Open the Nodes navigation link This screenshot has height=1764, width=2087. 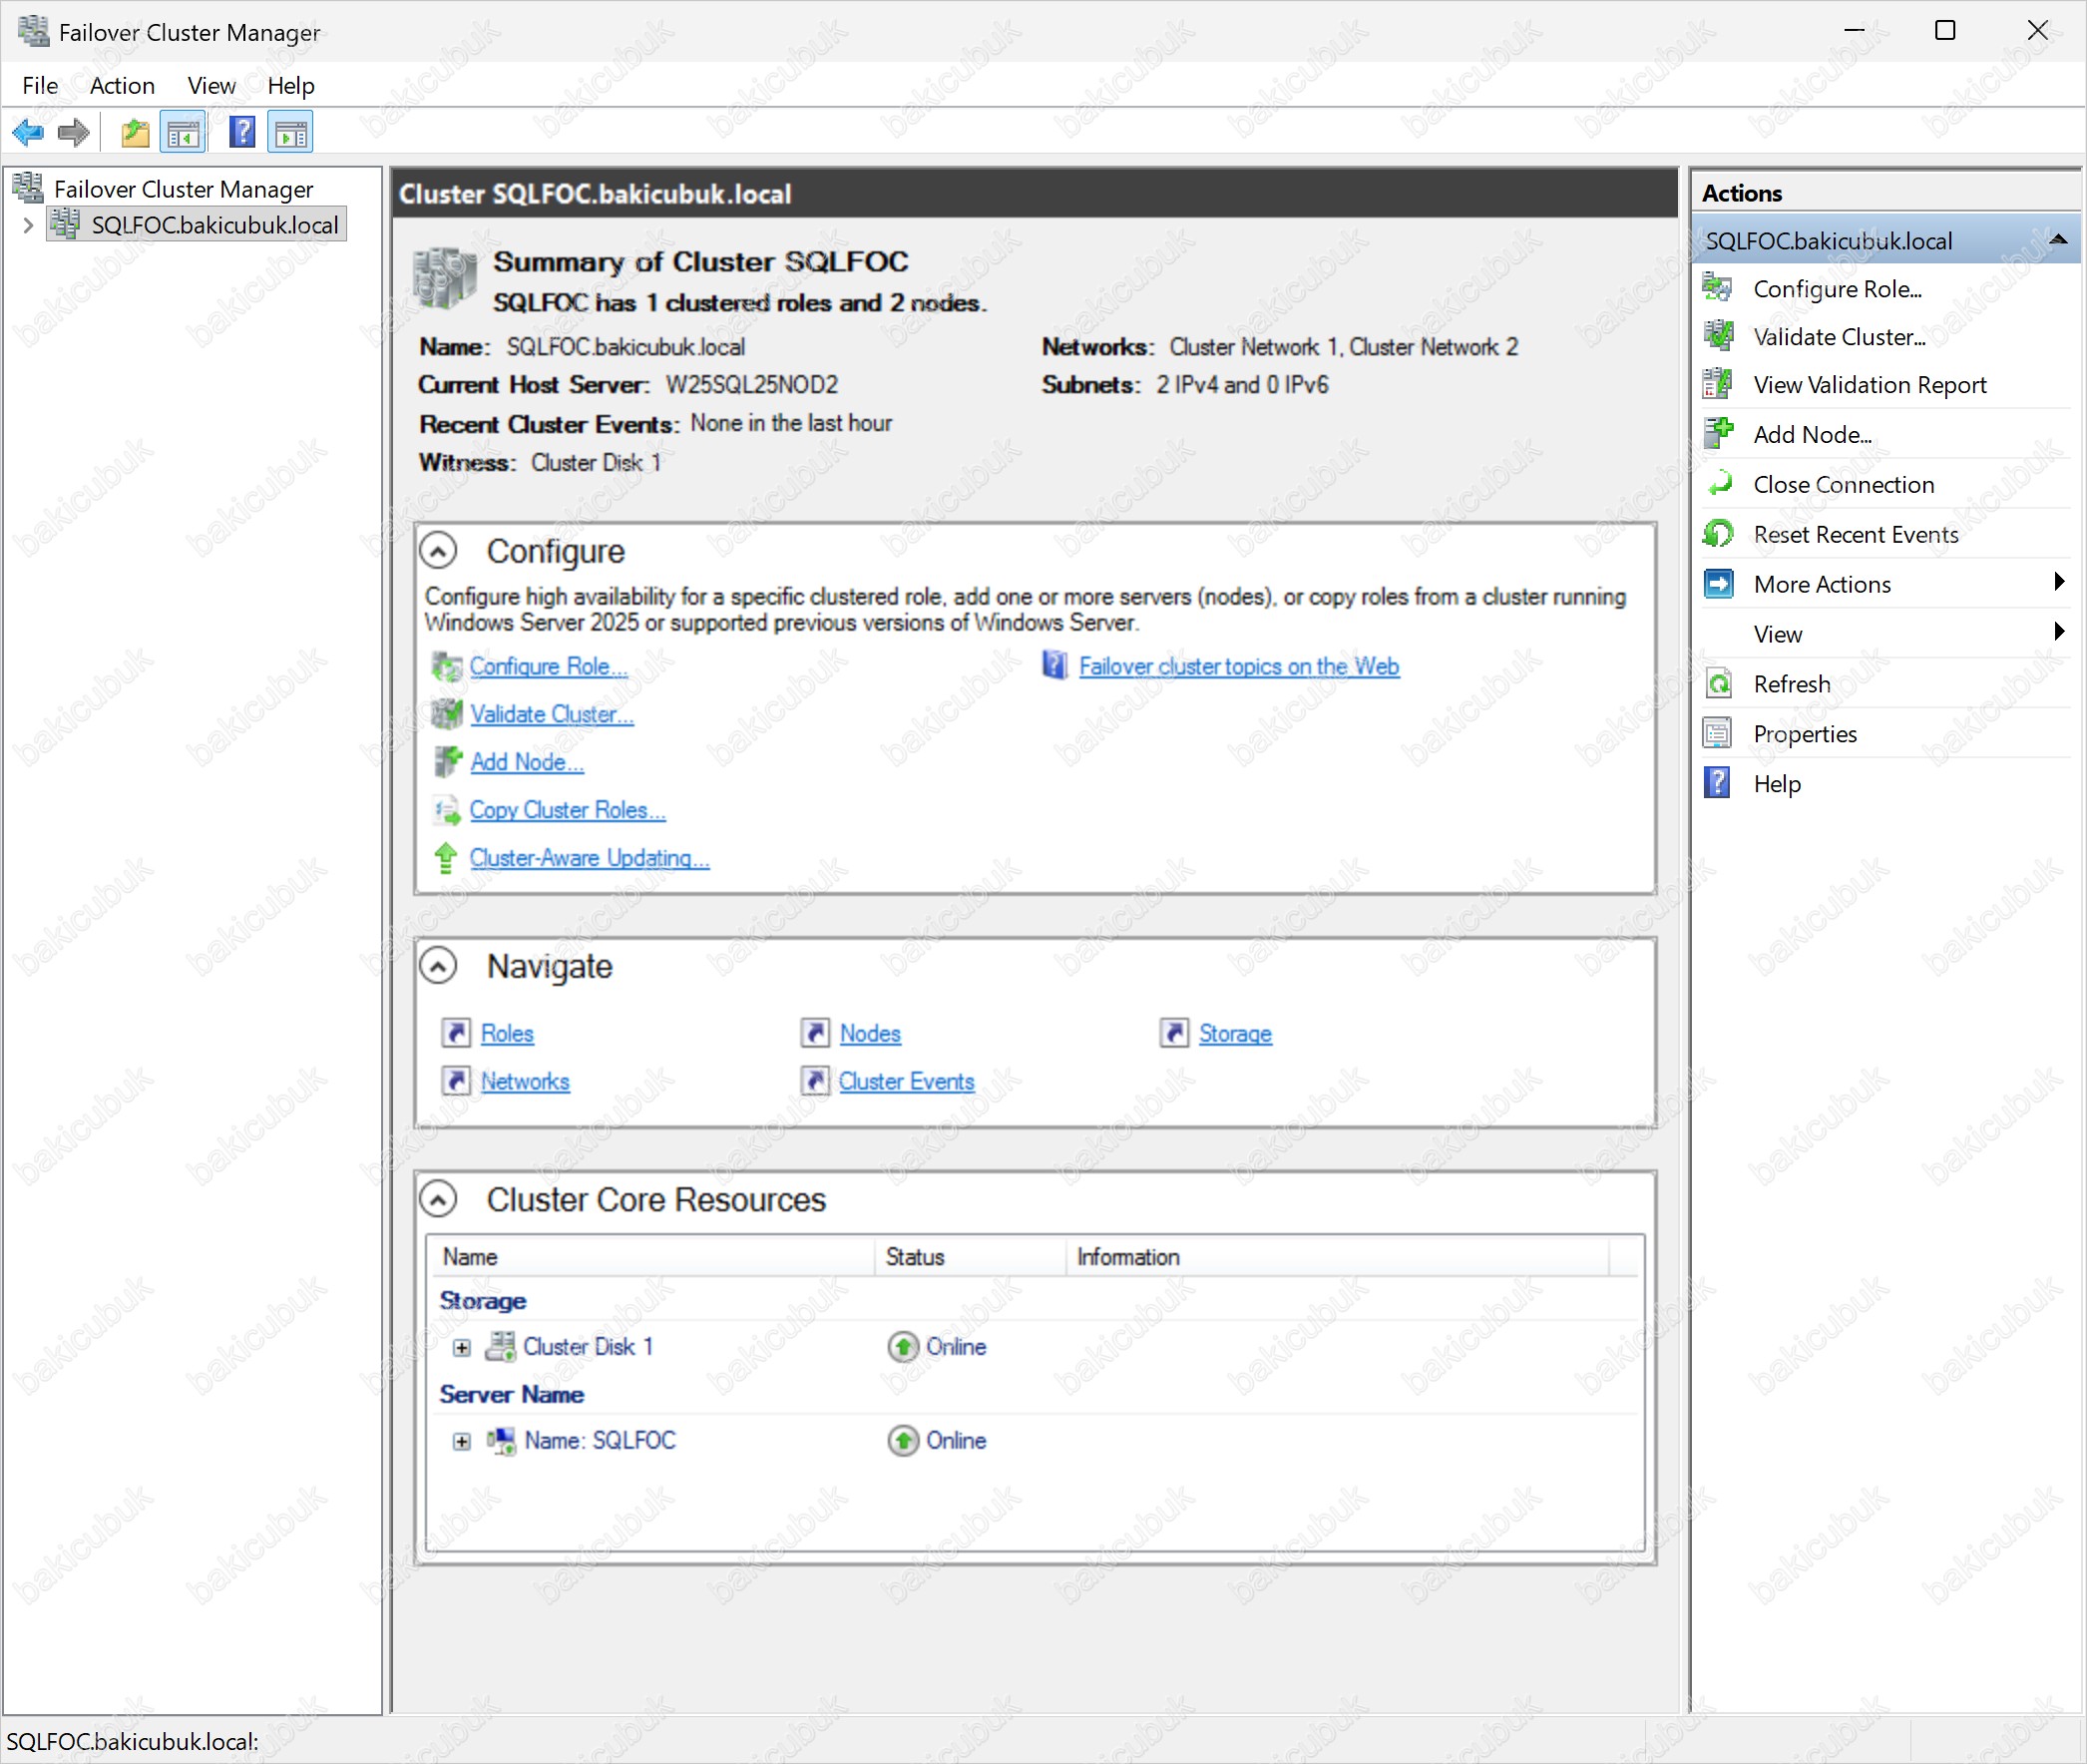(869, 1033)
